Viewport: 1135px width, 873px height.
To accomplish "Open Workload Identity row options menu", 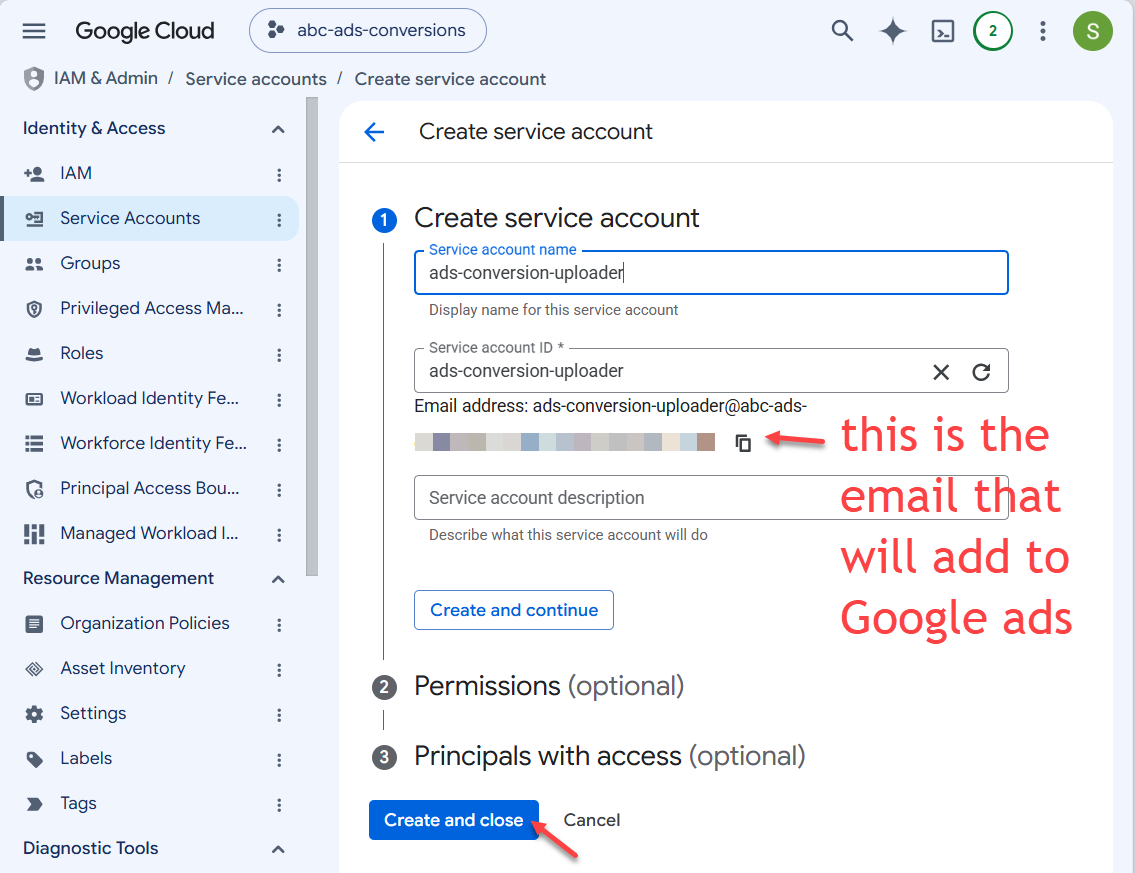I will coord(279,400).
